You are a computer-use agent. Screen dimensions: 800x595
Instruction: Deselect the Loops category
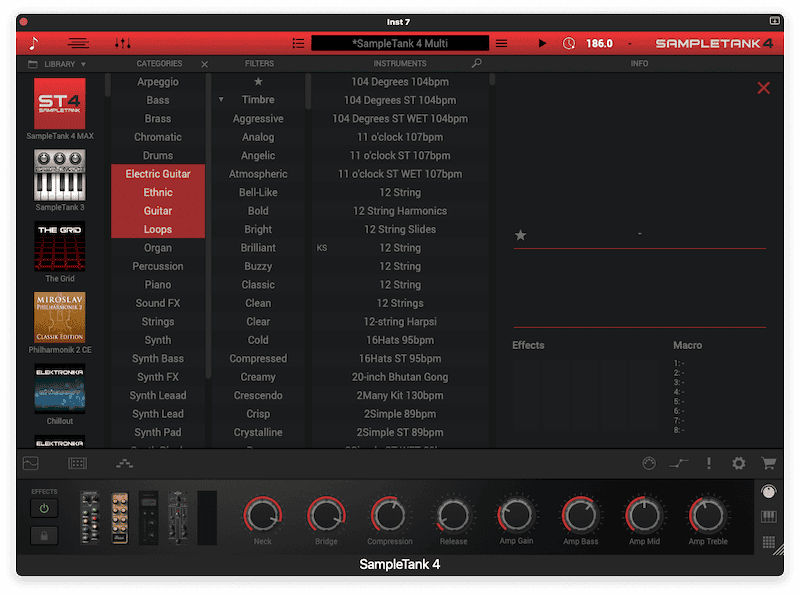point(158,229)
